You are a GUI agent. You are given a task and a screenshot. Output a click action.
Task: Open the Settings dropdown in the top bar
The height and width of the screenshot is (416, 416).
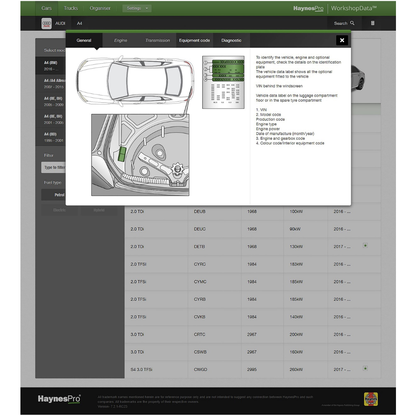pos(137,8)
